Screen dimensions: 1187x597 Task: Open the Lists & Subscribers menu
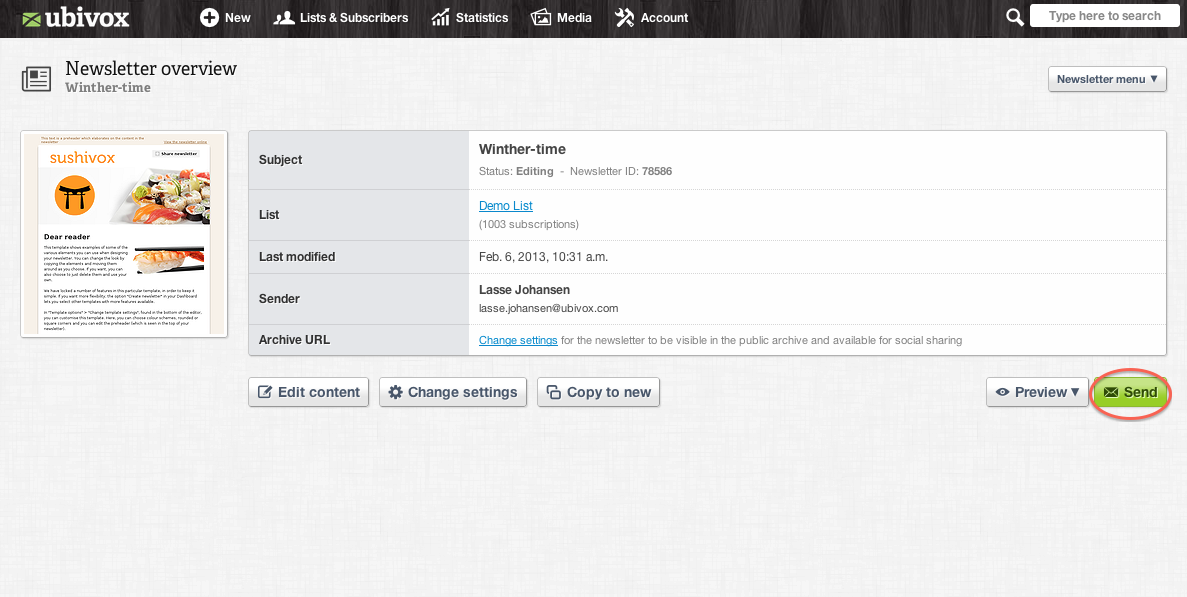coord(341,17)
